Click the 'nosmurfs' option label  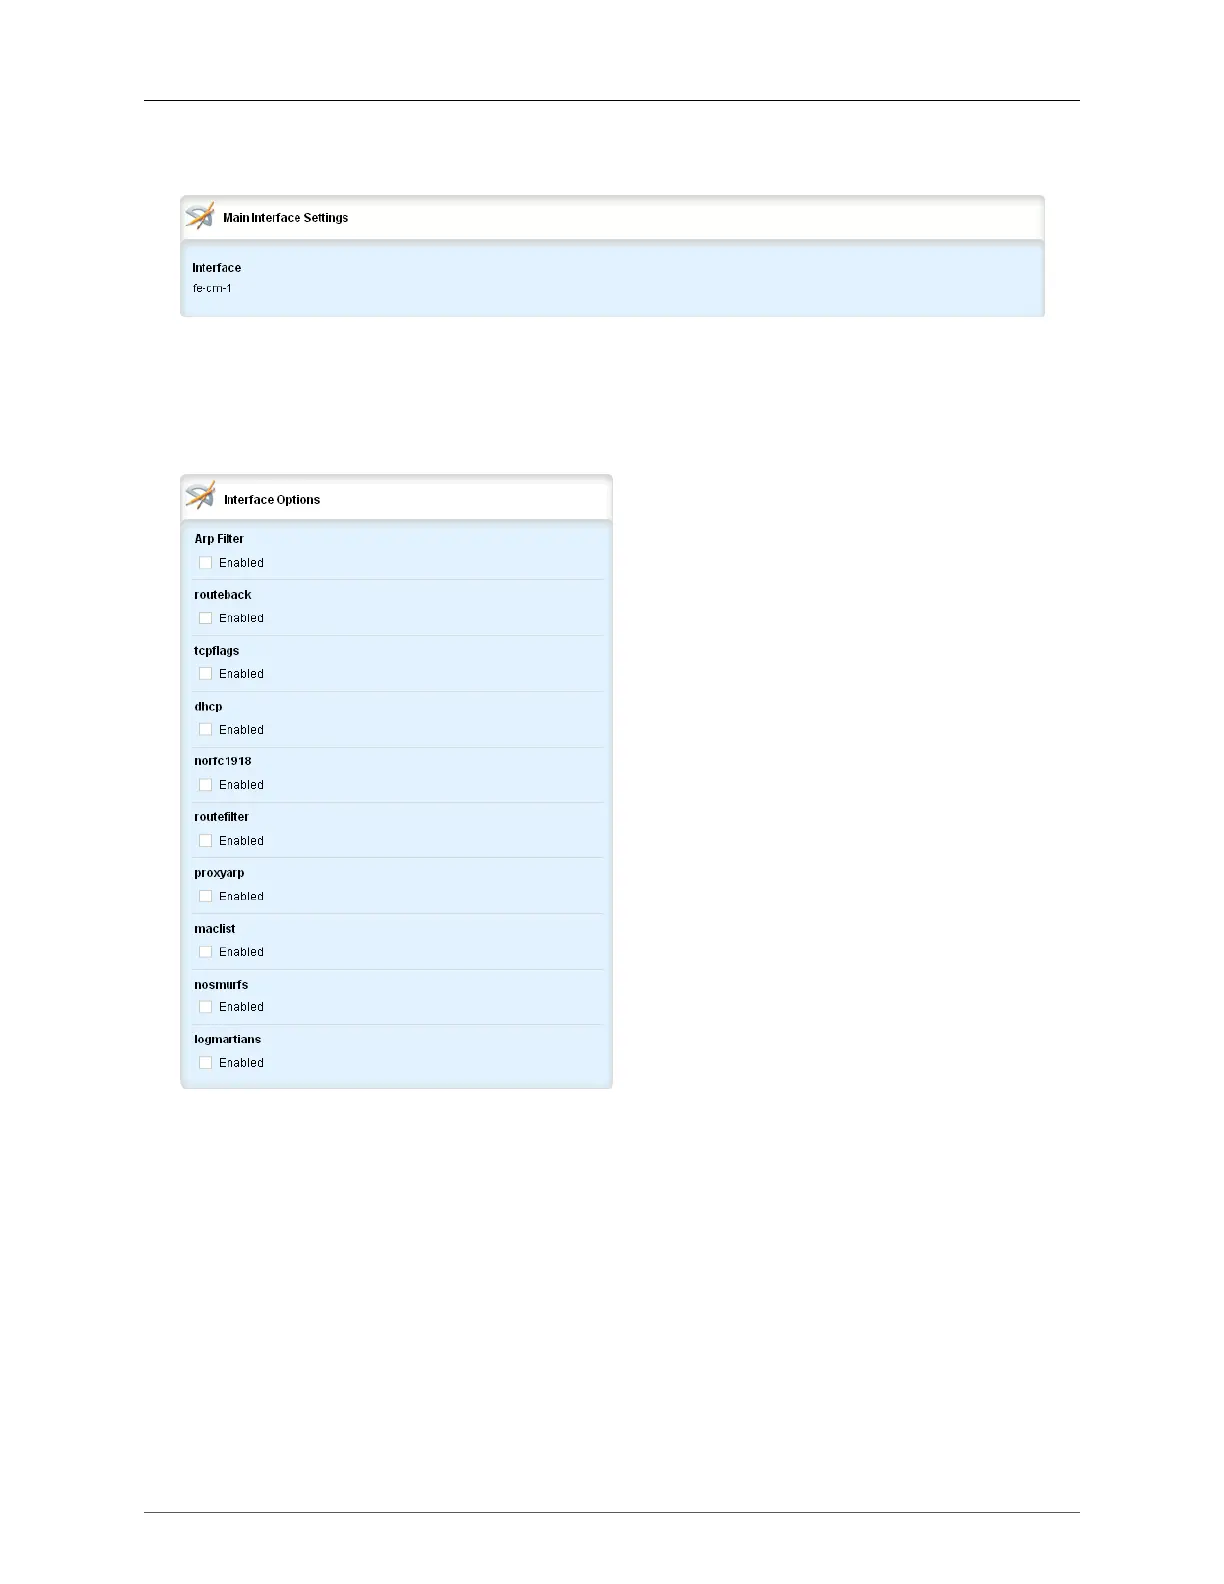pos(221,985)
